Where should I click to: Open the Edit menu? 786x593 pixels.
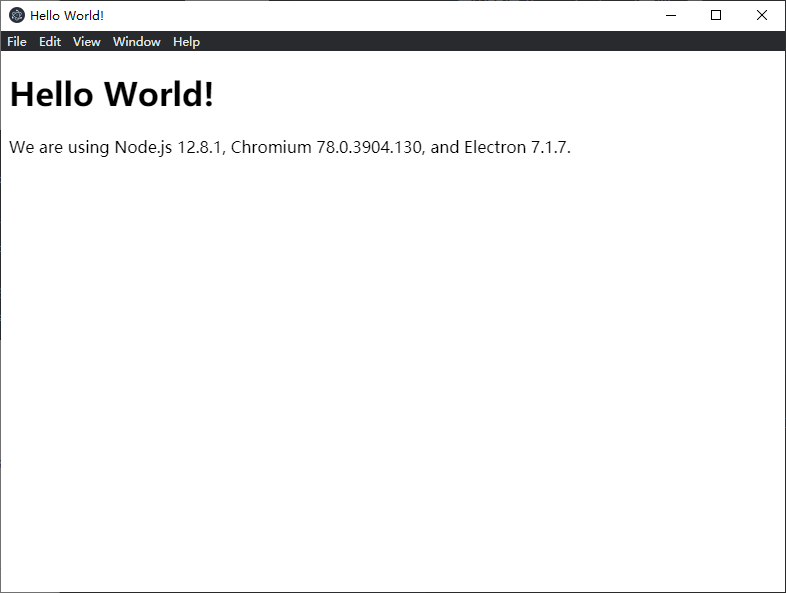tap(50, 42)
